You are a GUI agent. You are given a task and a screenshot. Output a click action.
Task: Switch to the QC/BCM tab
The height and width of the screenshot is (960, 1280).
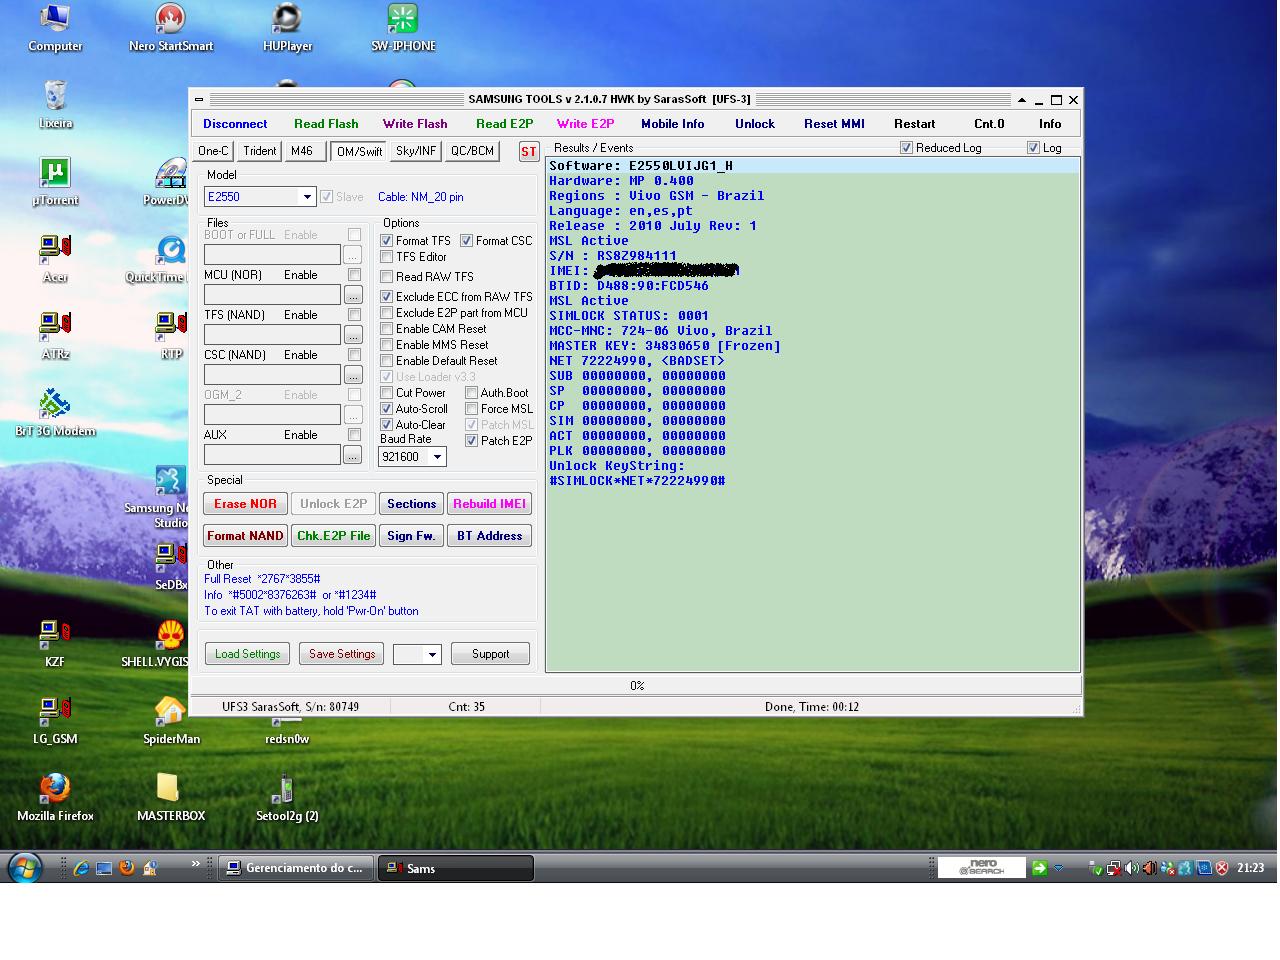pos(472,151)
